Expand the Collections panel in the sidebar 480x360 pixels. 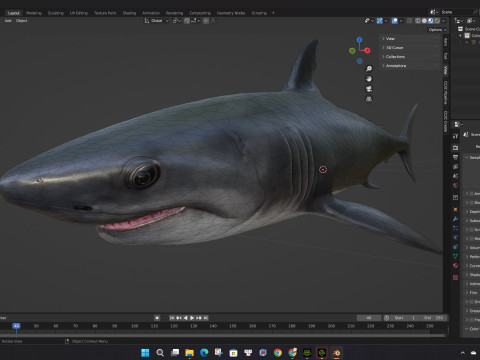click(410, 57)
